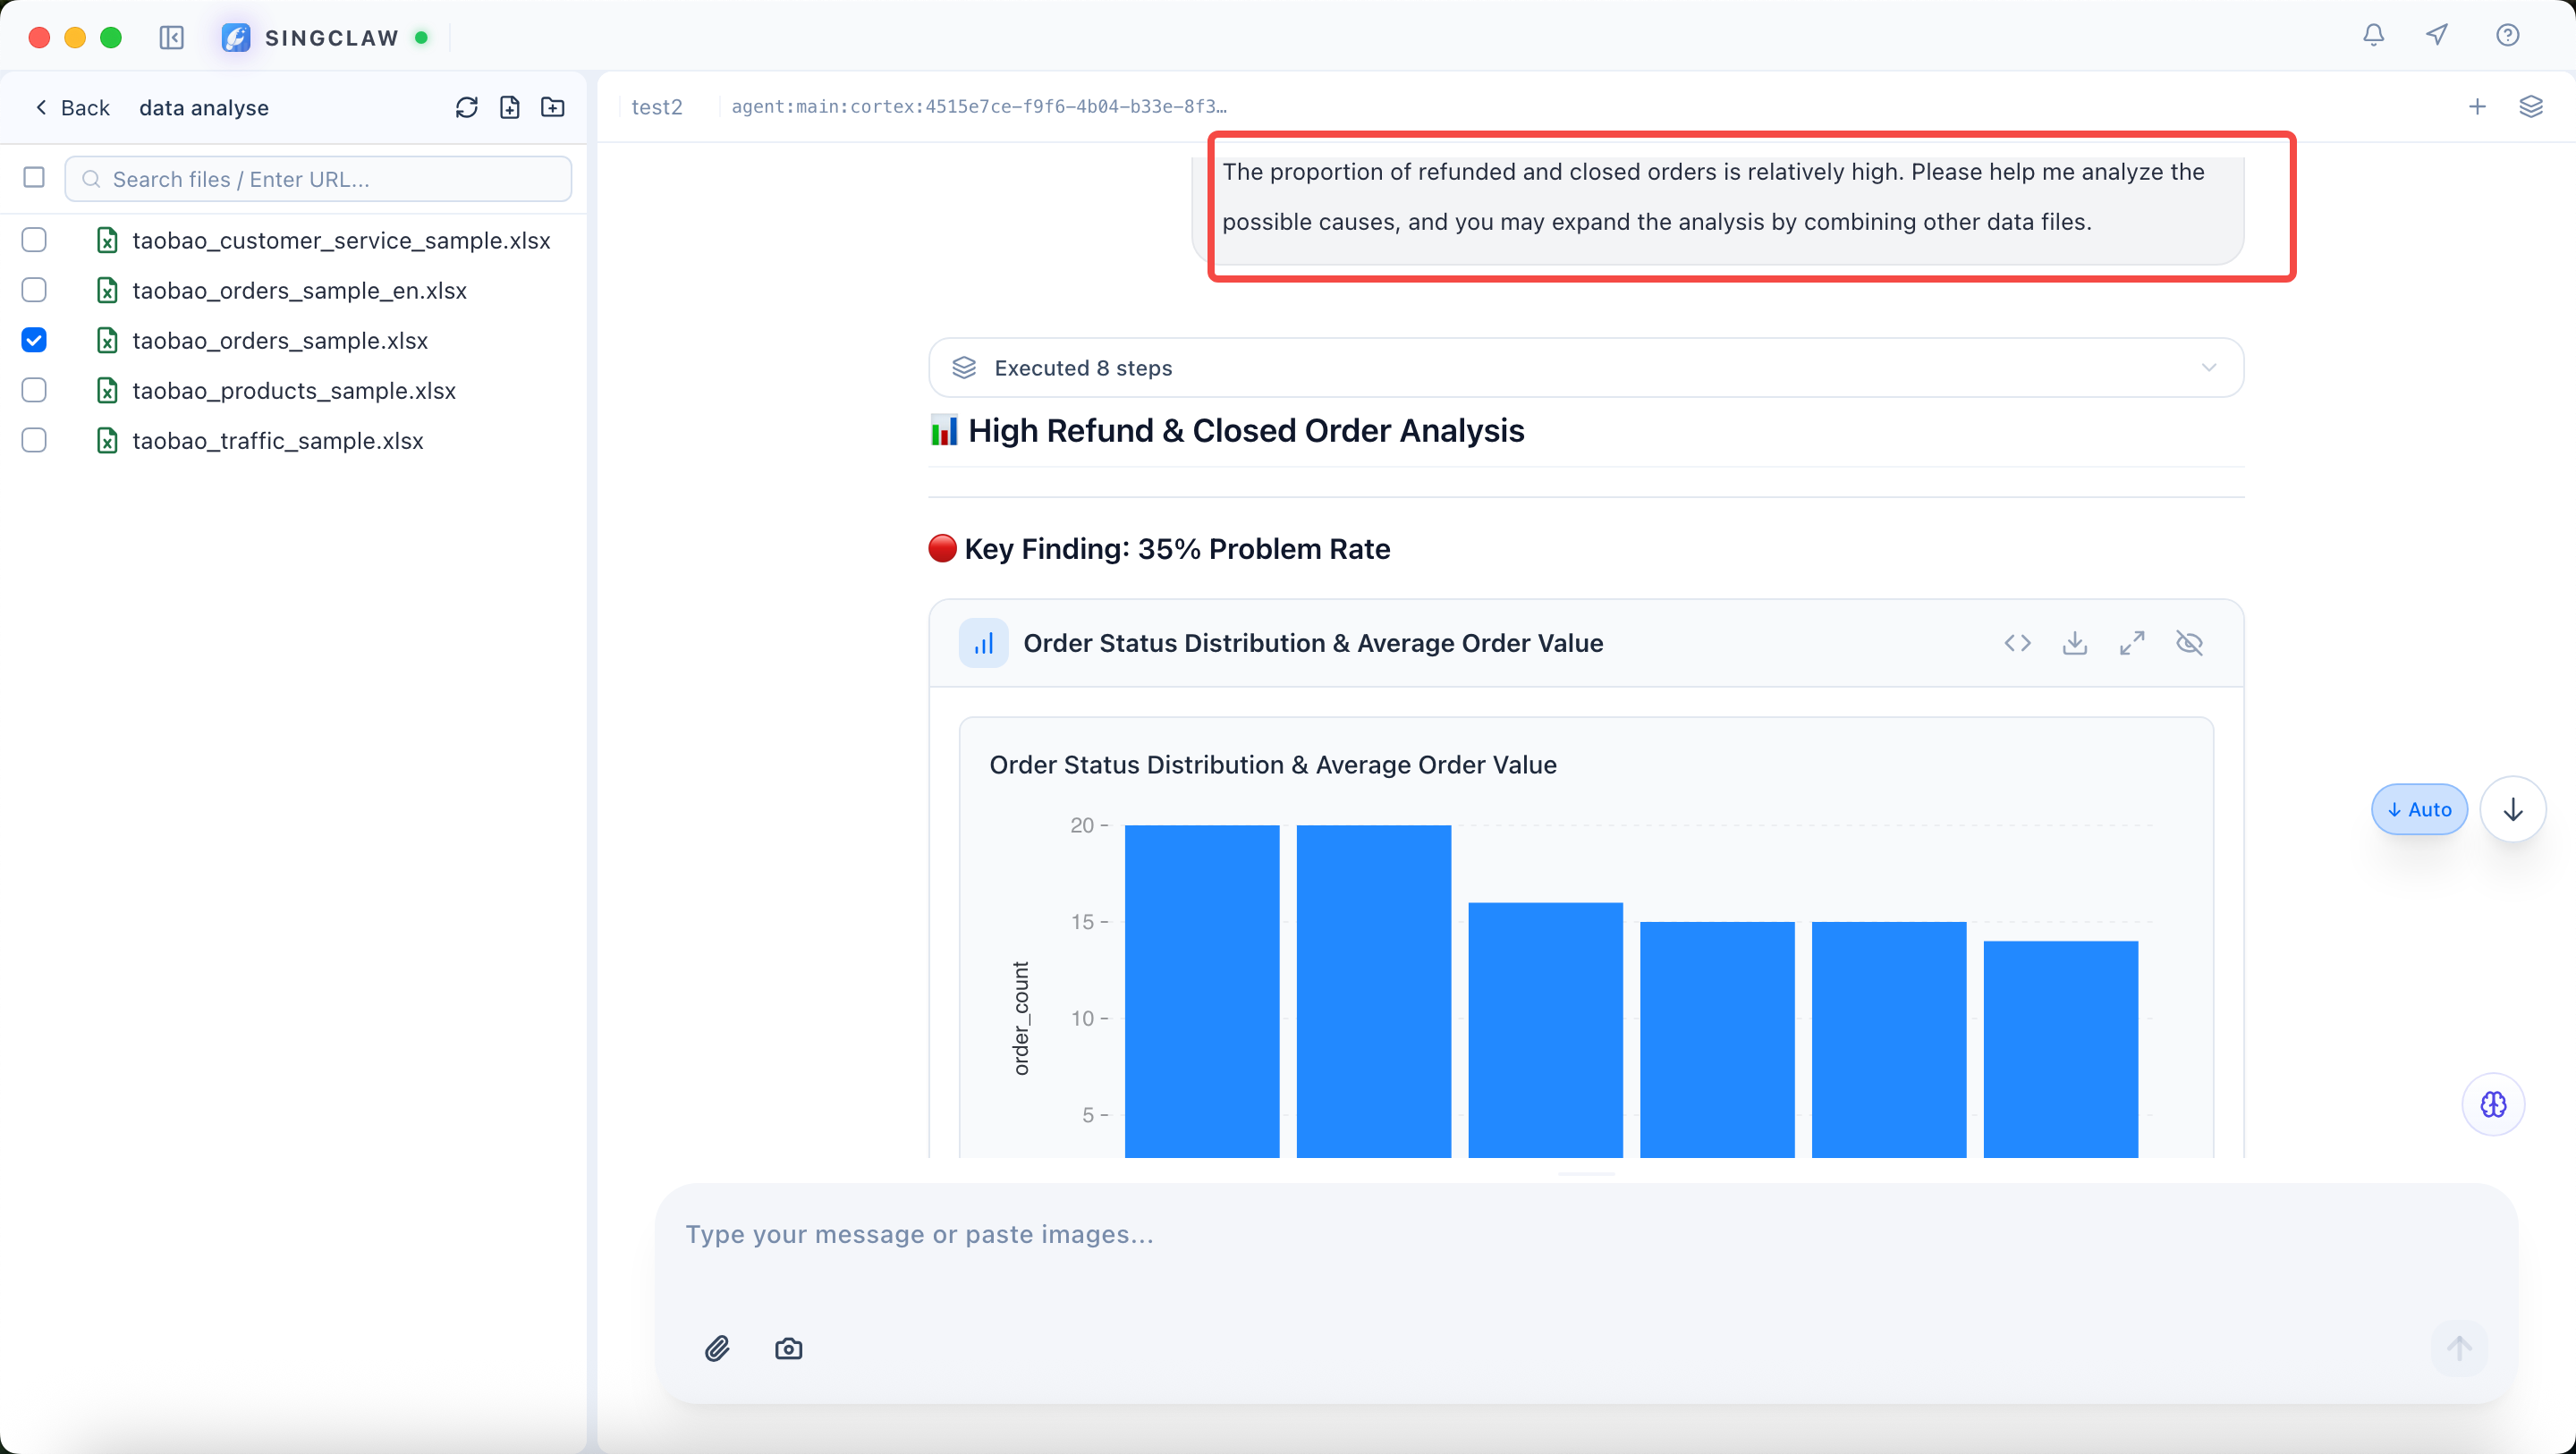This screenshot has height=1454, width=2576.
Task: Collapse the left sidebar panel
Action: [x=172, y=38]
